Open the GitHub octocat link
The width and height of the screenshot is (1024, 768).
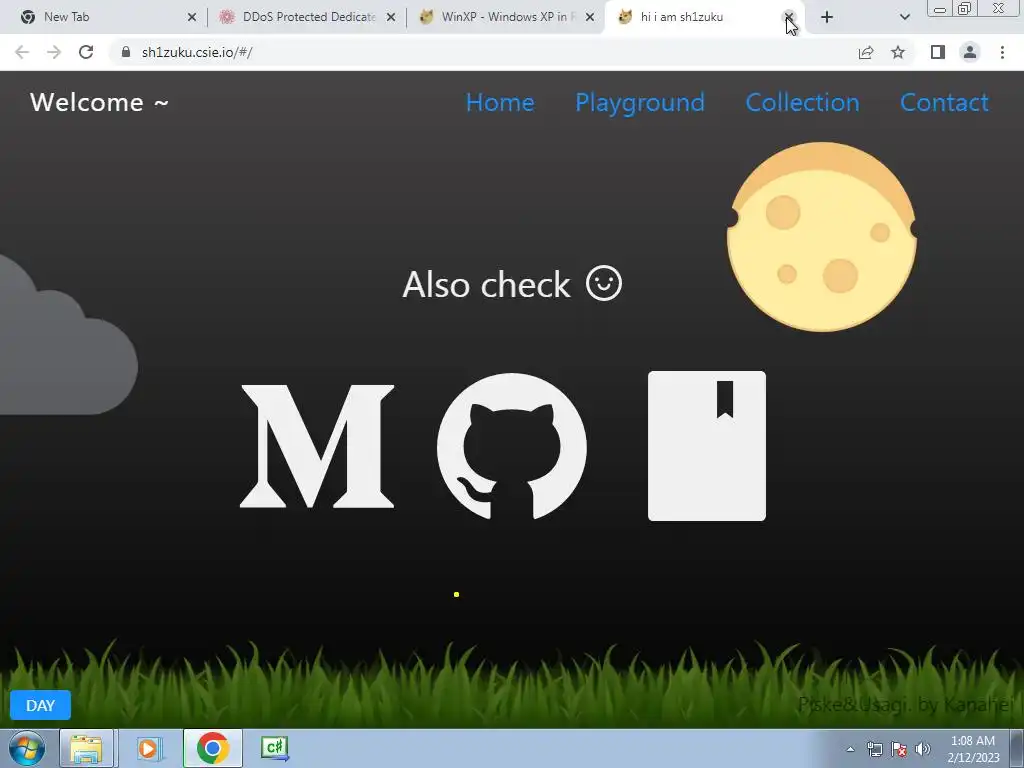click(x=511, y=447)
